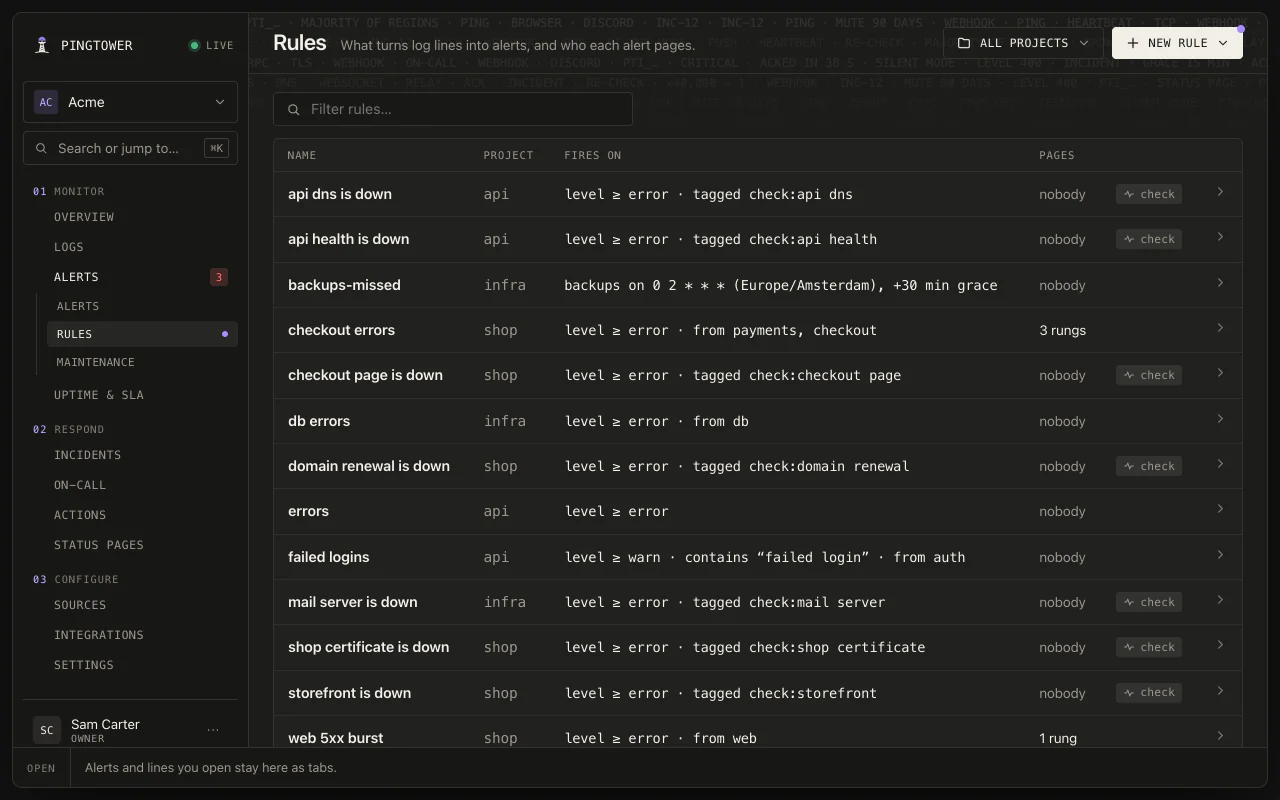This screenshot has height=800, width=1280.
Task: Navigate to Incidents
Action: [x=88, y=455]
